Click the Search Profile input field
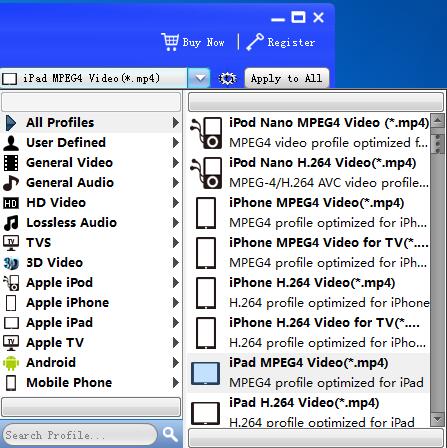 [79, 435]
